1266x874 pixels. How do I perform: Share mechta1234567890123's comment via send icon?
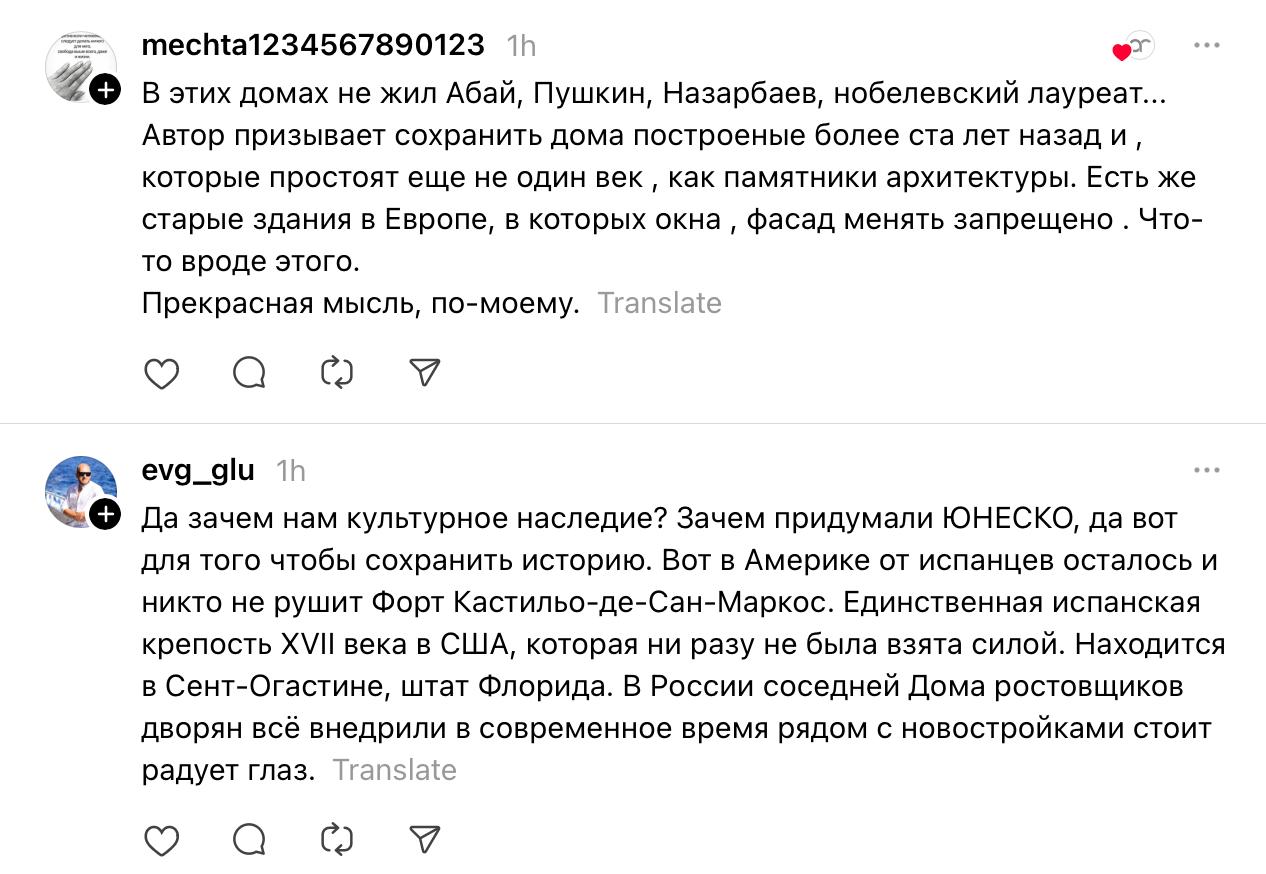[x=426, y=373]
